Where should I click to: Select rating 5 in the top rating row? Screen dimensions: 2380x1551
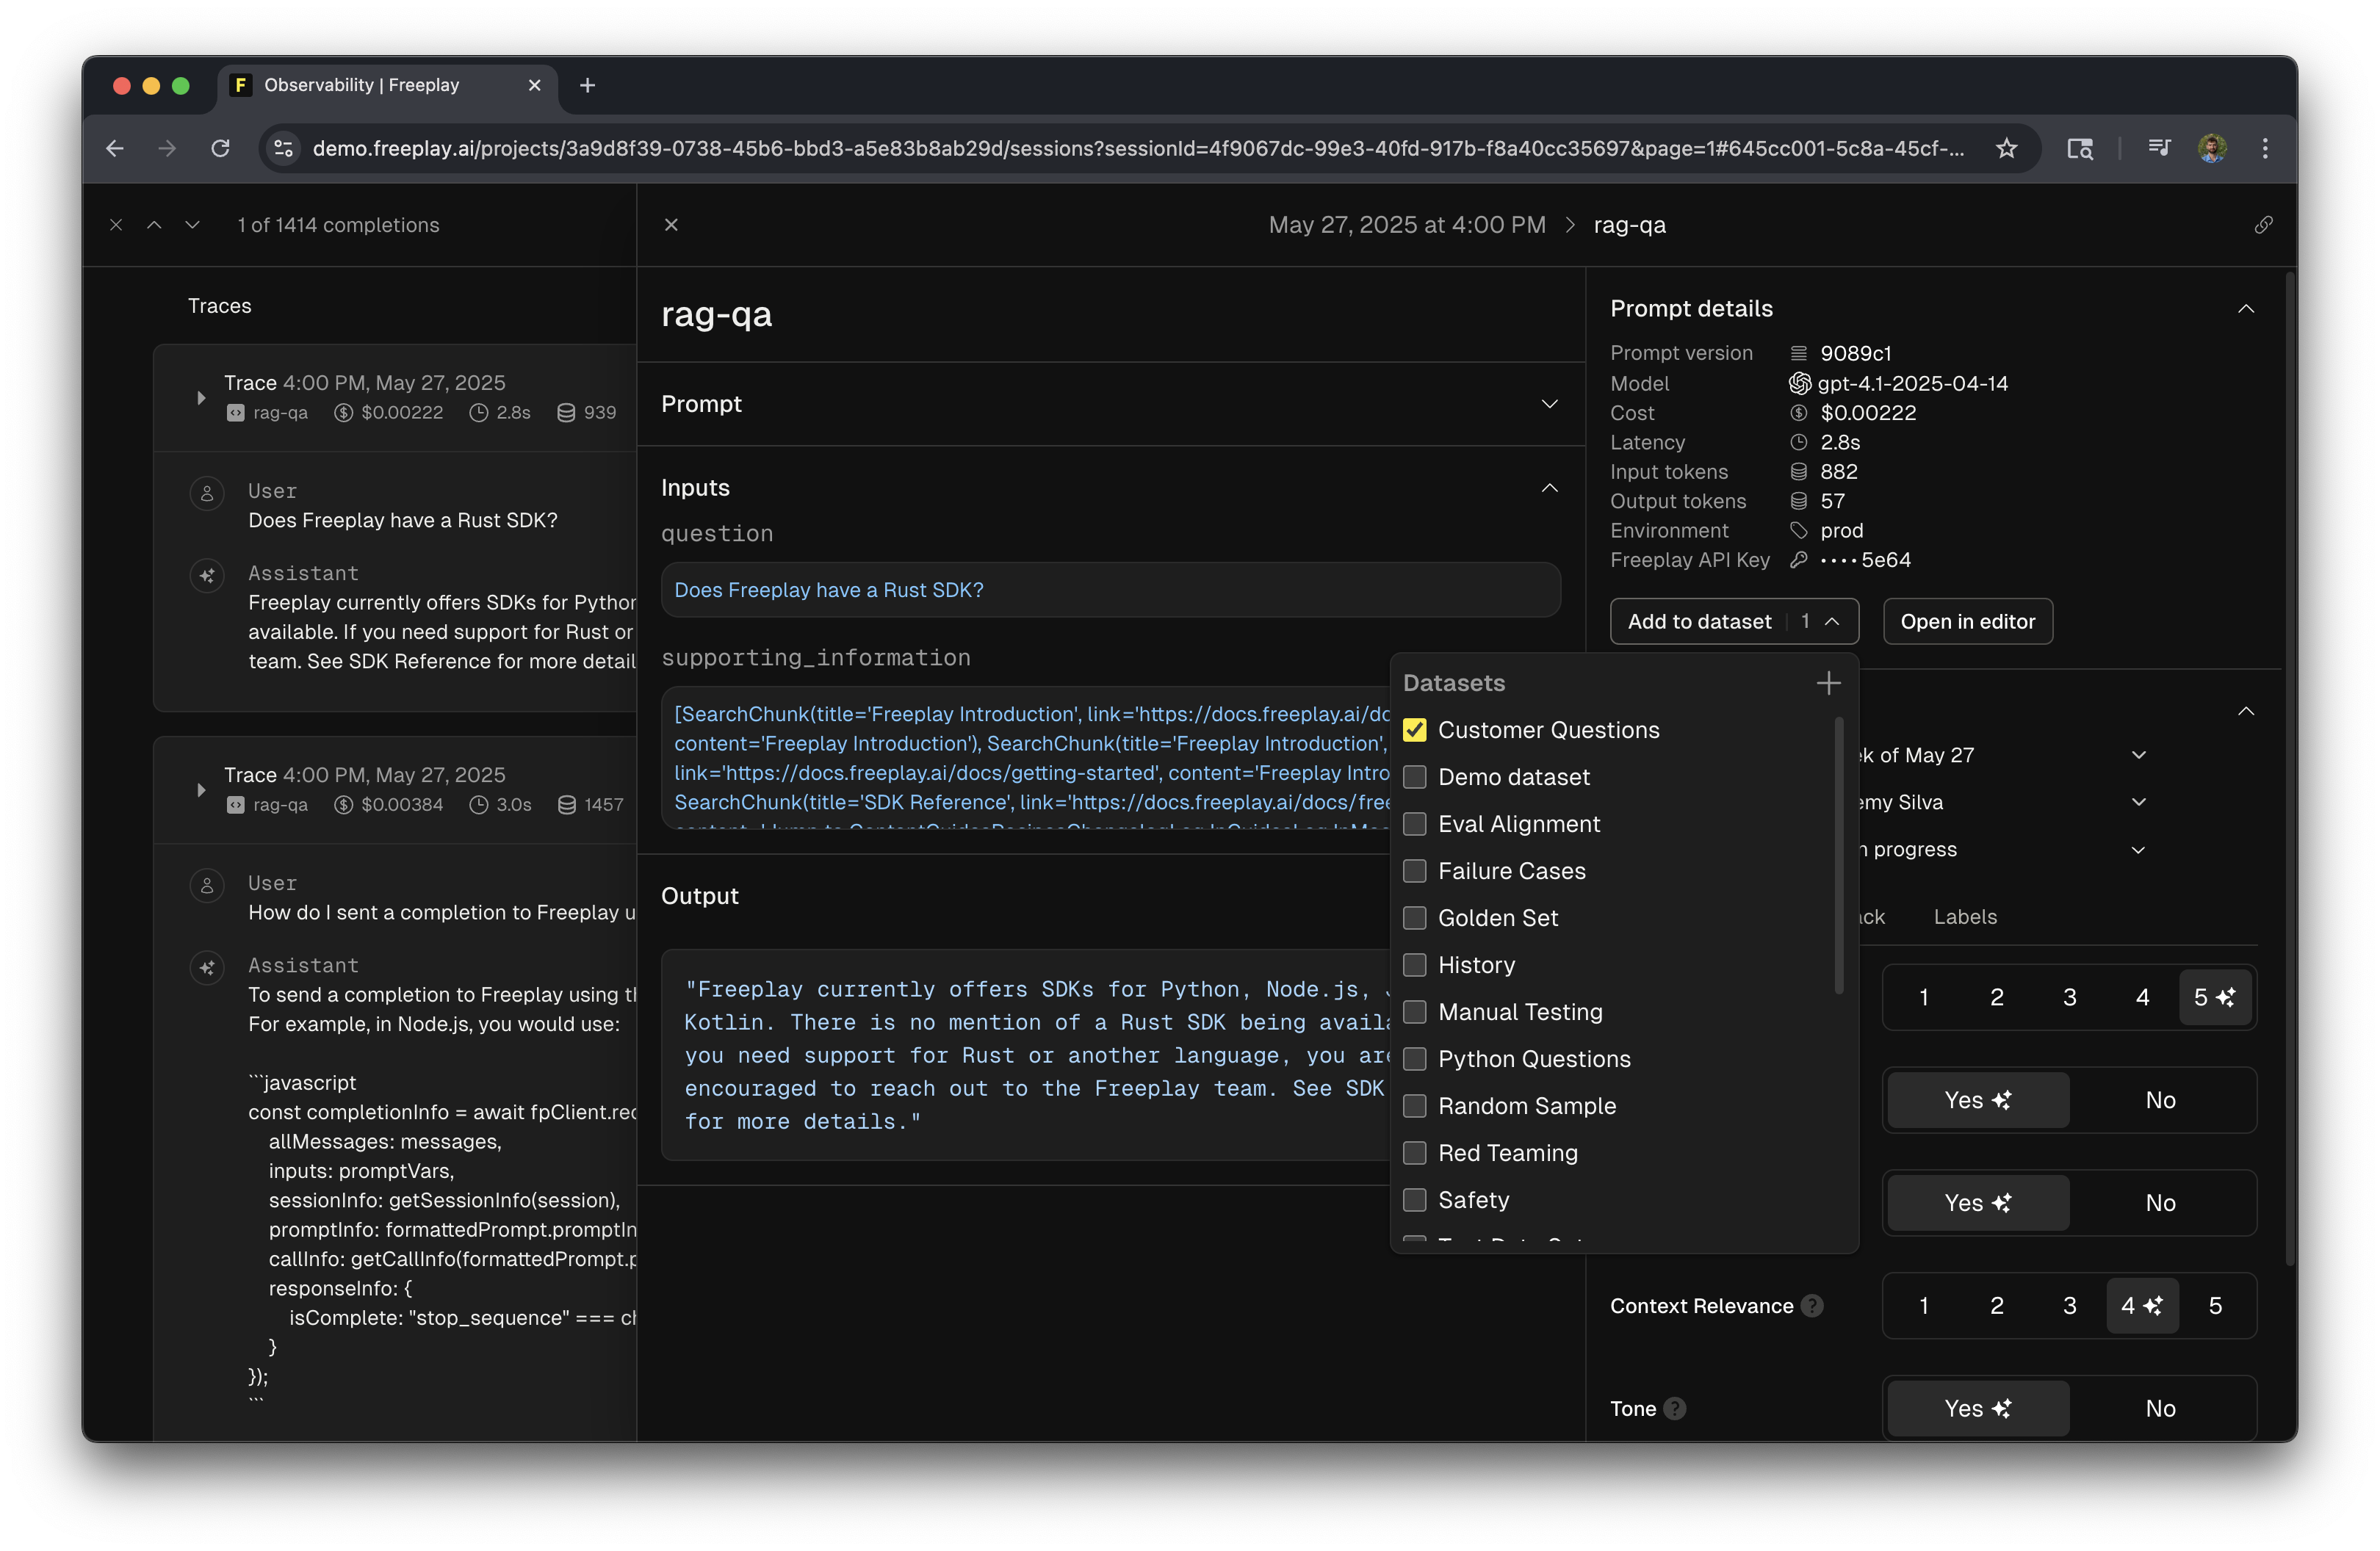[2214, 997]
